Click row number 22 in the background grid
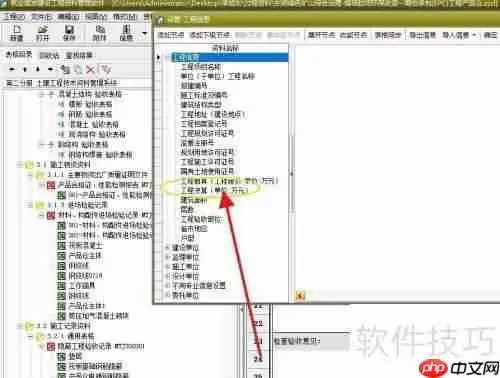The image size is (500, 378). (258, 323)
